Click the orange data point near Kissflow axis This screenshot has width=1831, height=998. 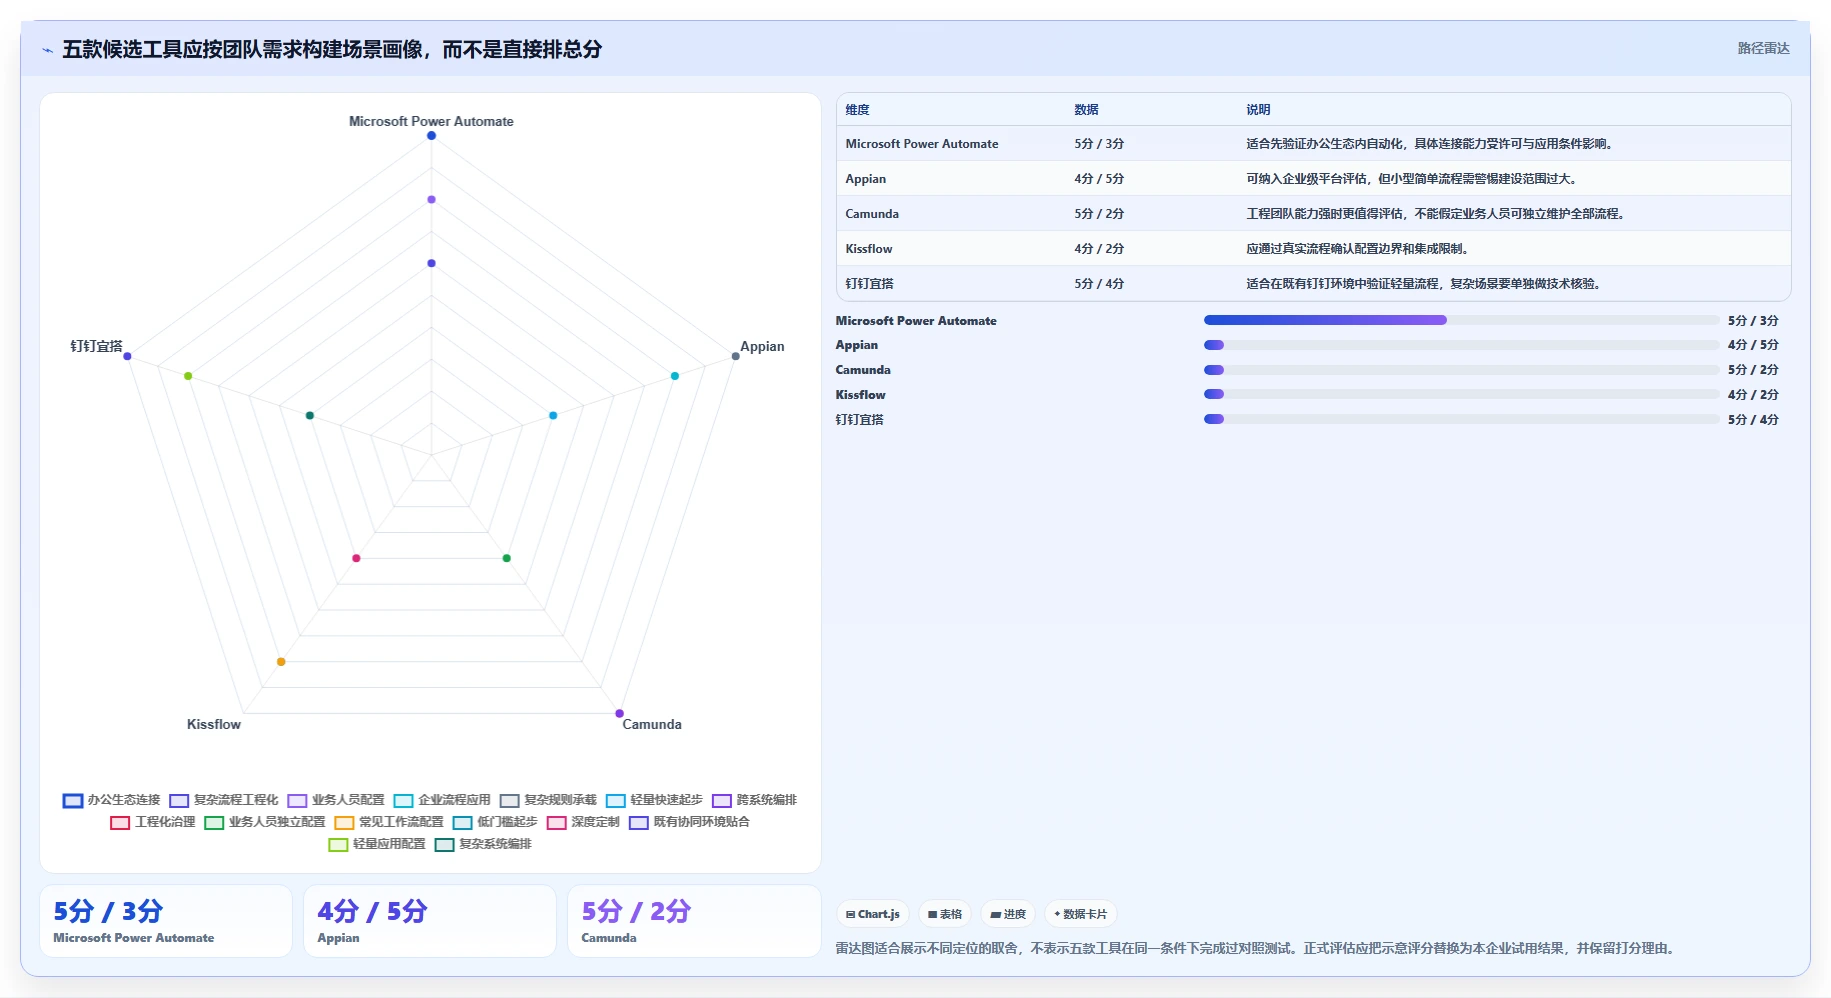[x=281, y=662]
